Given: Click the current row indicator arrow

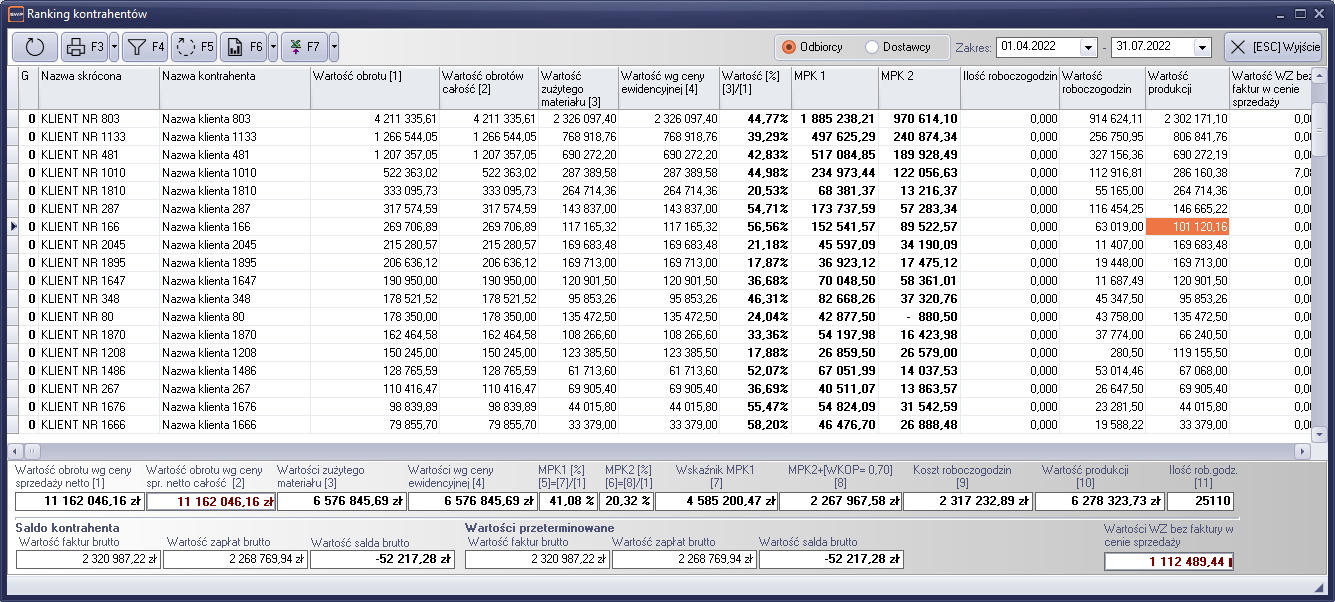Looking at the screenshot, I should (x=13, y=227).
